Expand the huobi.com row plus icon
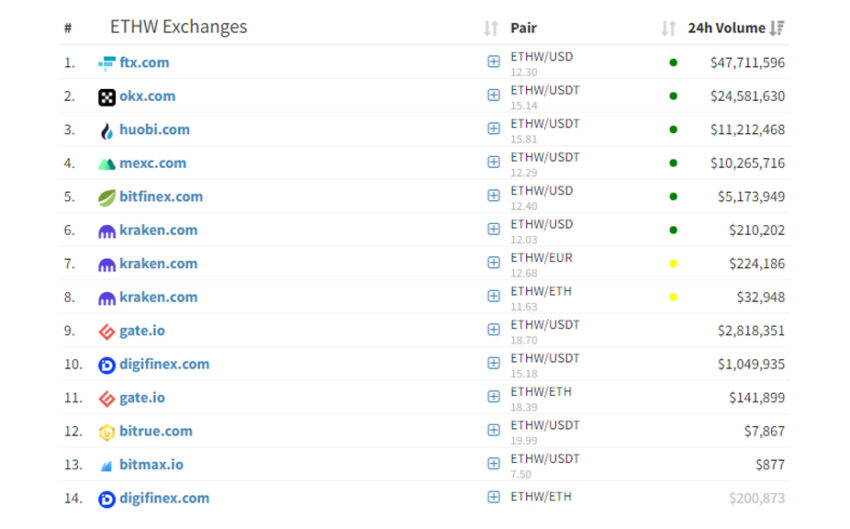This screenshot has height=529, width=850. pos(493,129)
